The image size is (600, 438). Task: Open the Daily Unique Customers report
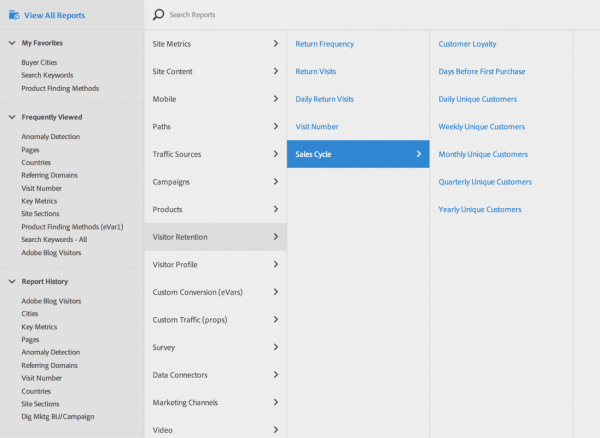click(x=478, y=99)
